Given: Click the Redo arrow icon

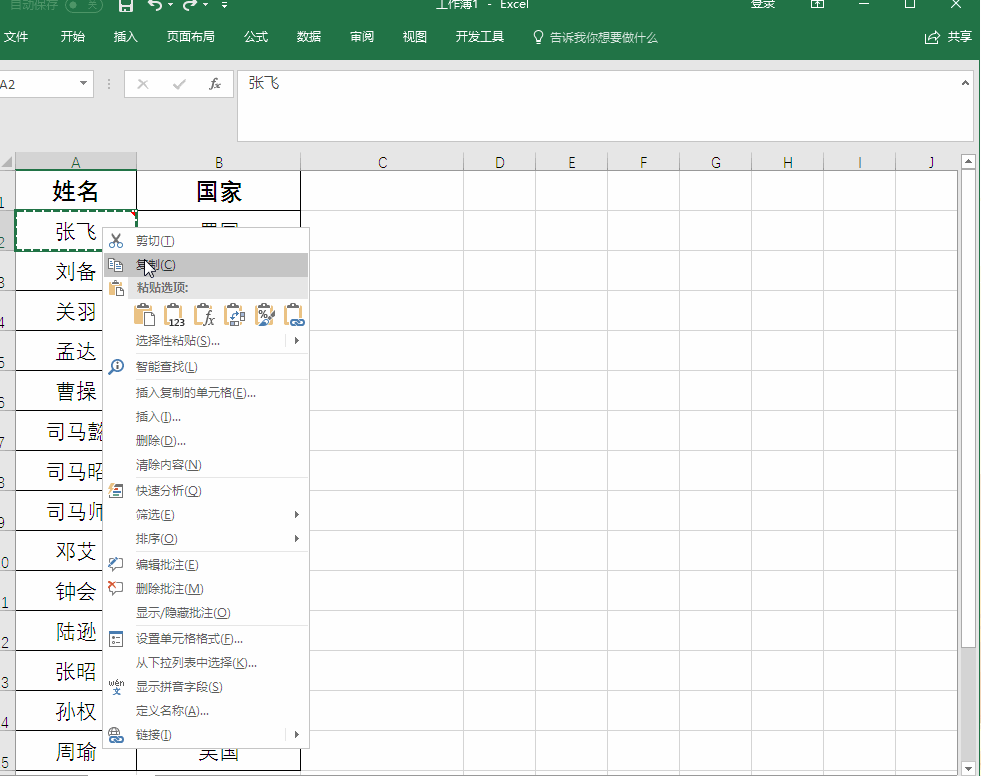Looking at the screenshot, I should tap(190, 6).
